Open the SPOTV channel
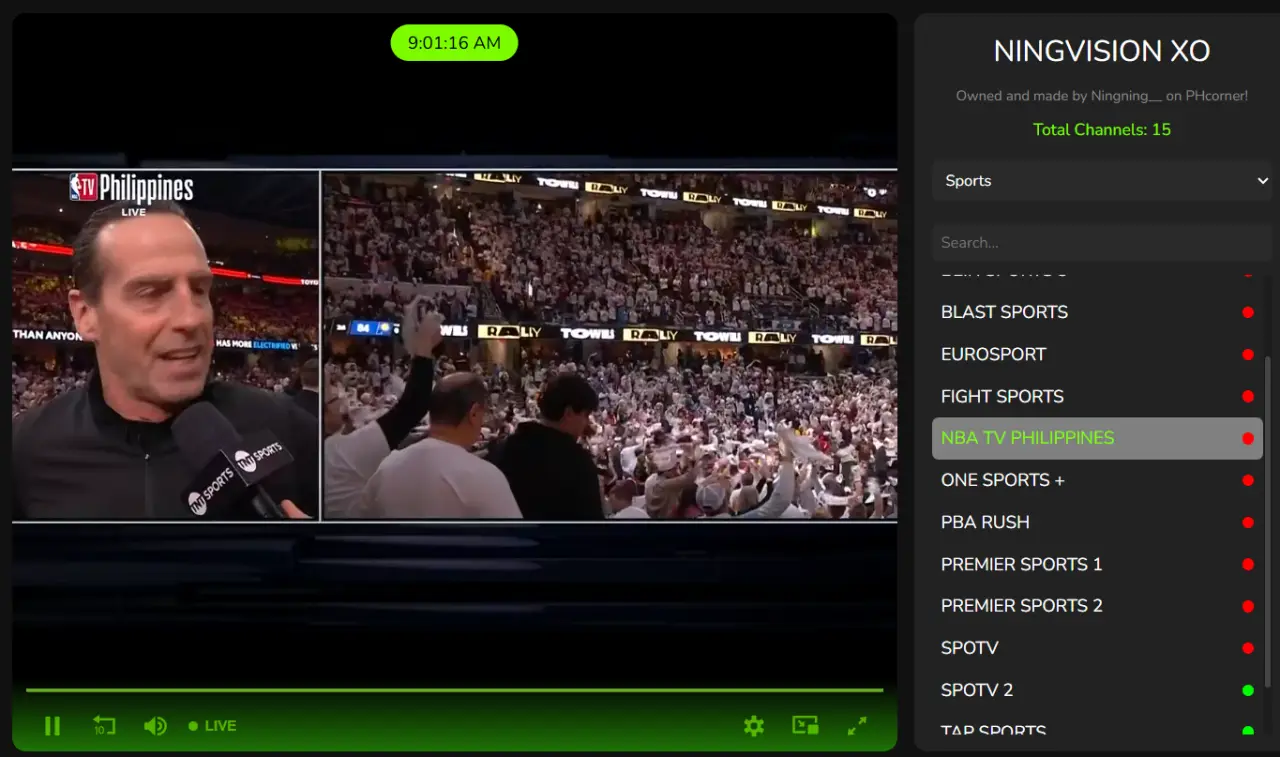 coord(1097,648)
